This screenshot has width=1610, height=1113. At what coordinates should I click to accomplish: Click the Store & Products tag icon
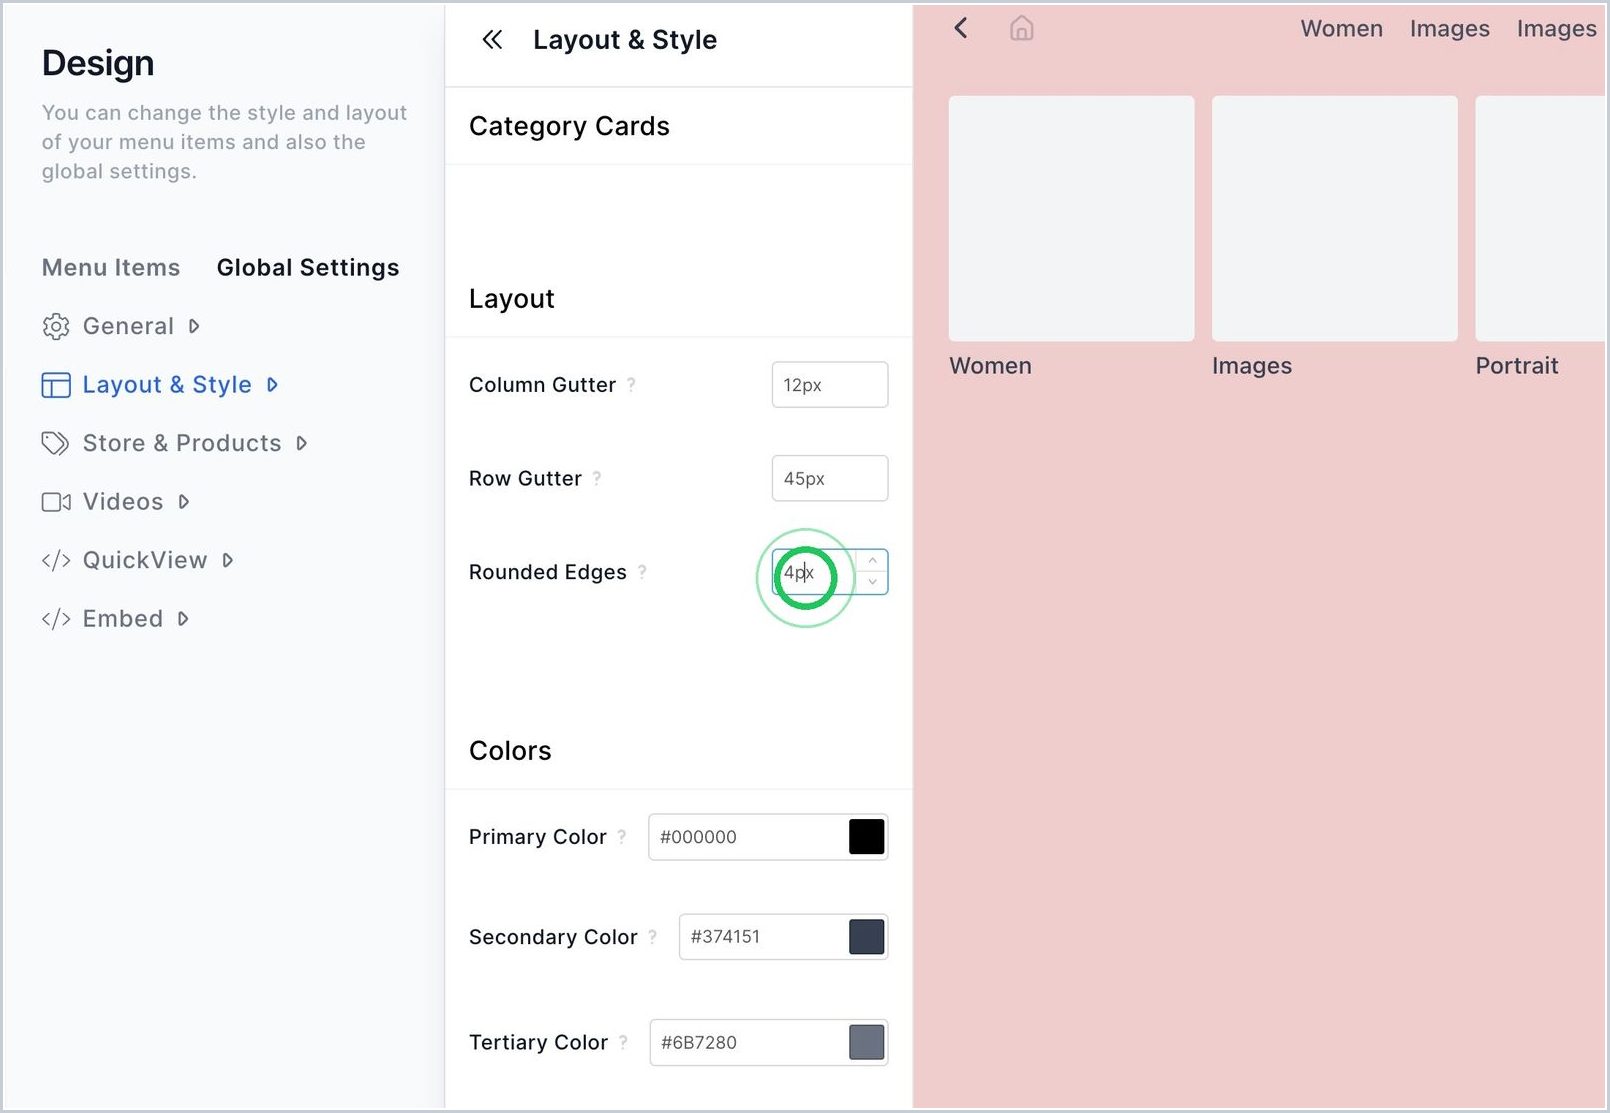(55, 443)
